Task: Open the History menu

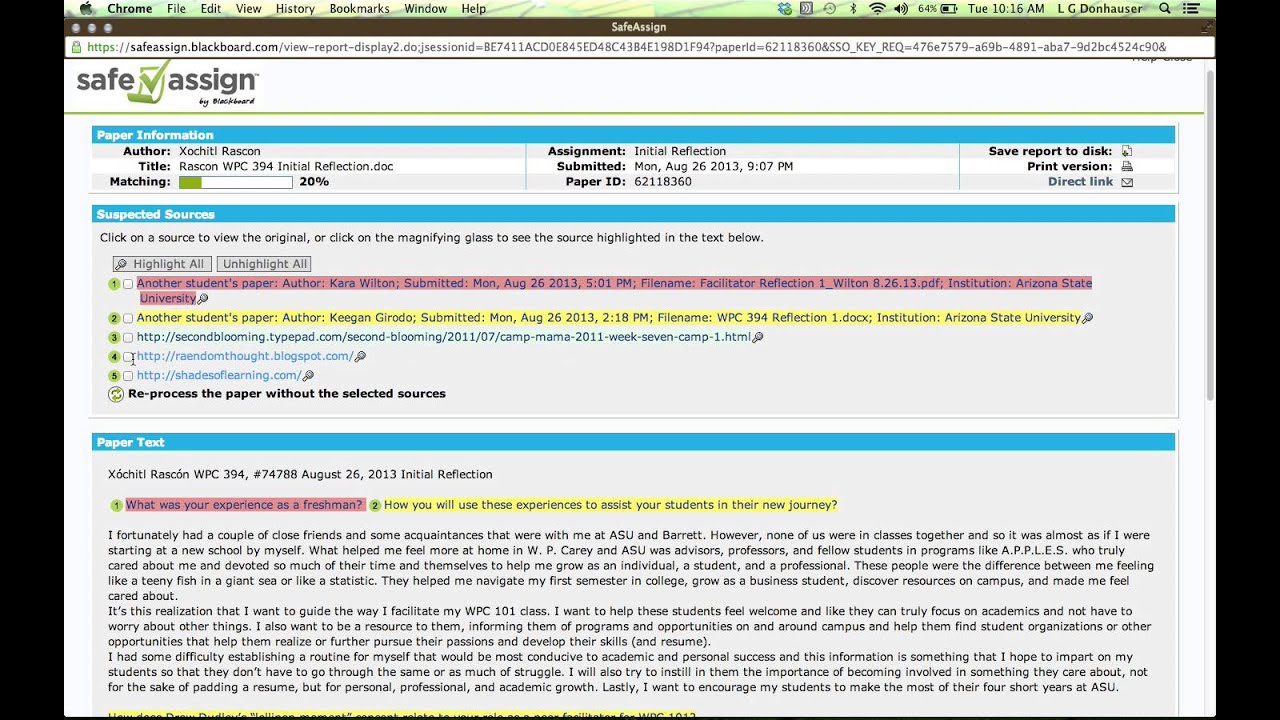Action: click(295, 9)
